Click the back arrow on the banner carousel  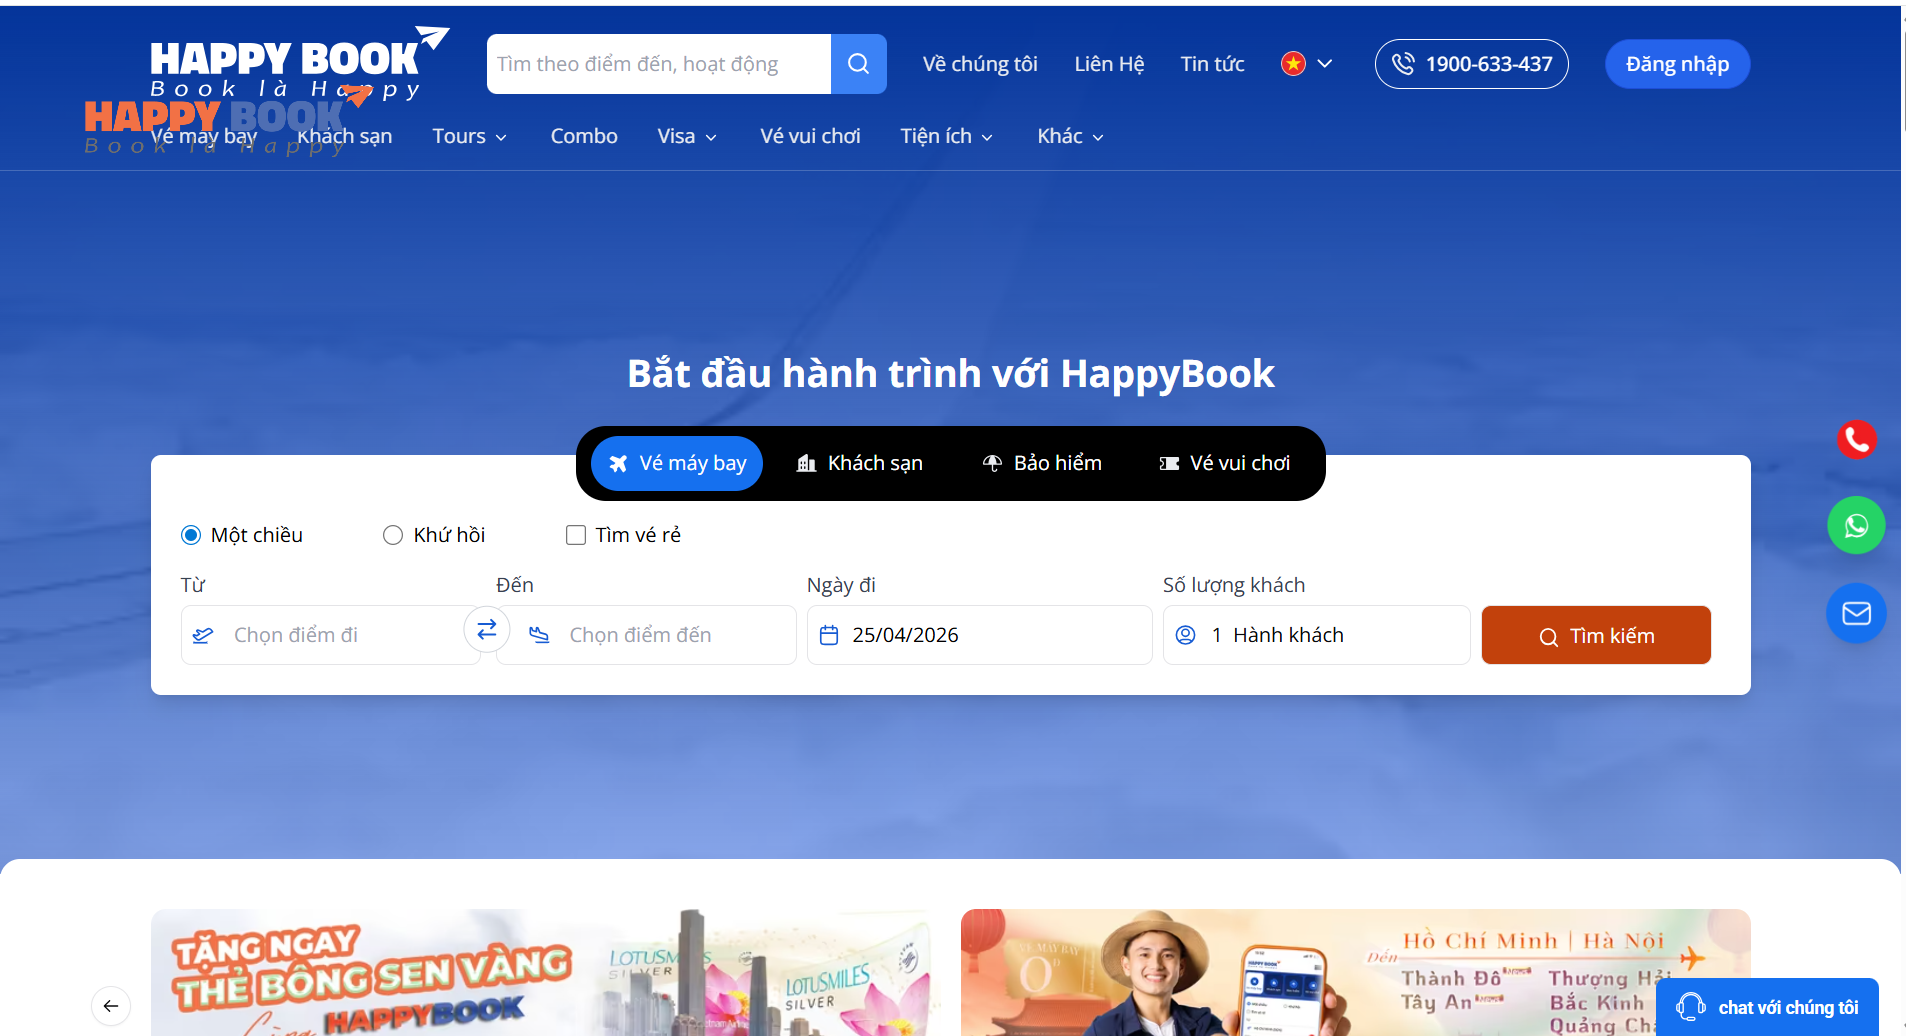pyautogui.click(x=111, y=1005)
